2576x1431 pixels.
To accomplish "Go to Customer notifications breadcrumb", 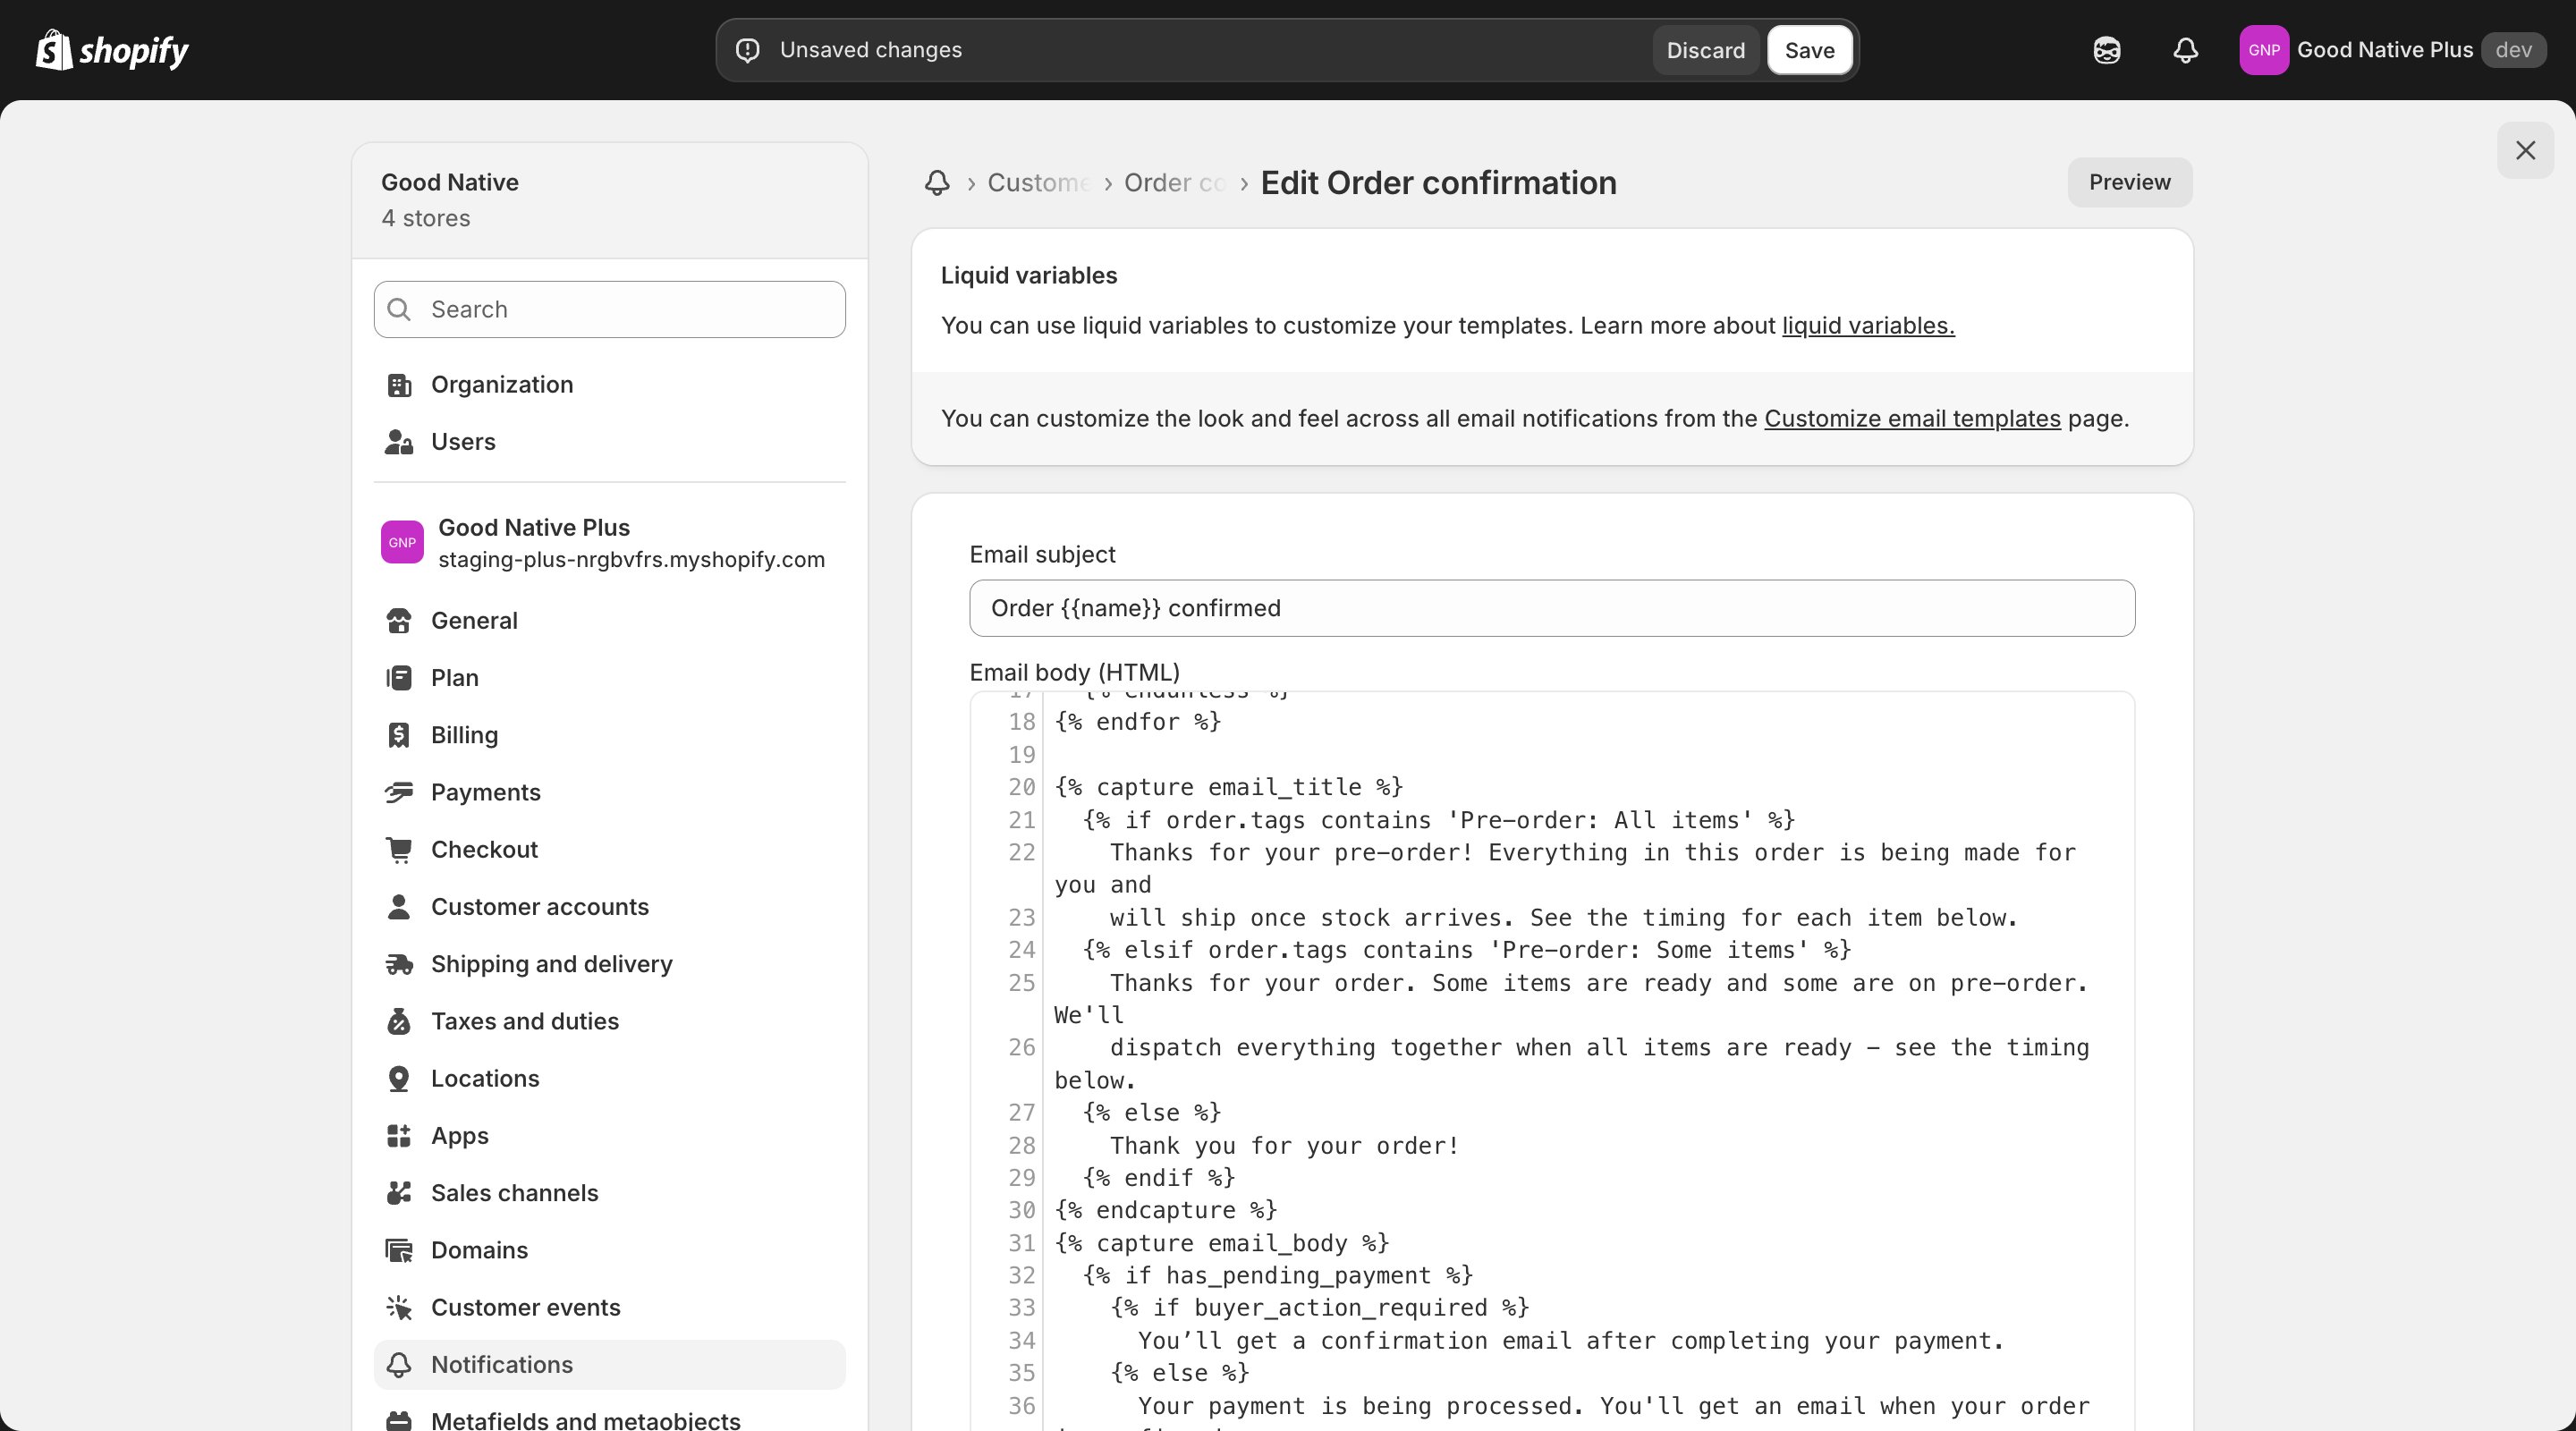I will coord(1038,183).
